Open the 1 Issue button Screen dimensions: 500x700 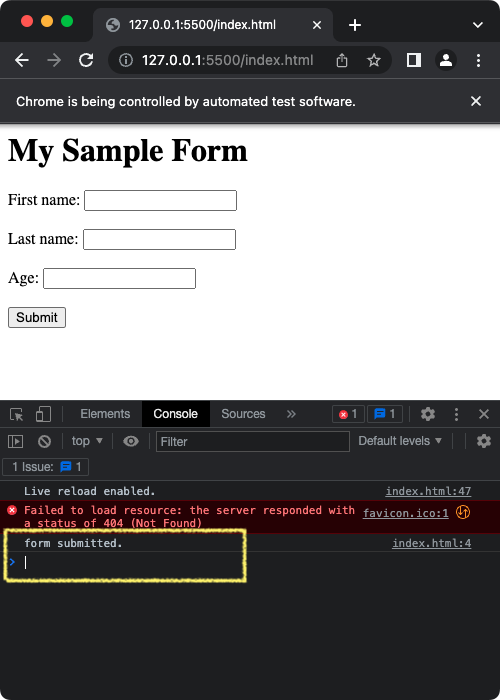[46, 467]
